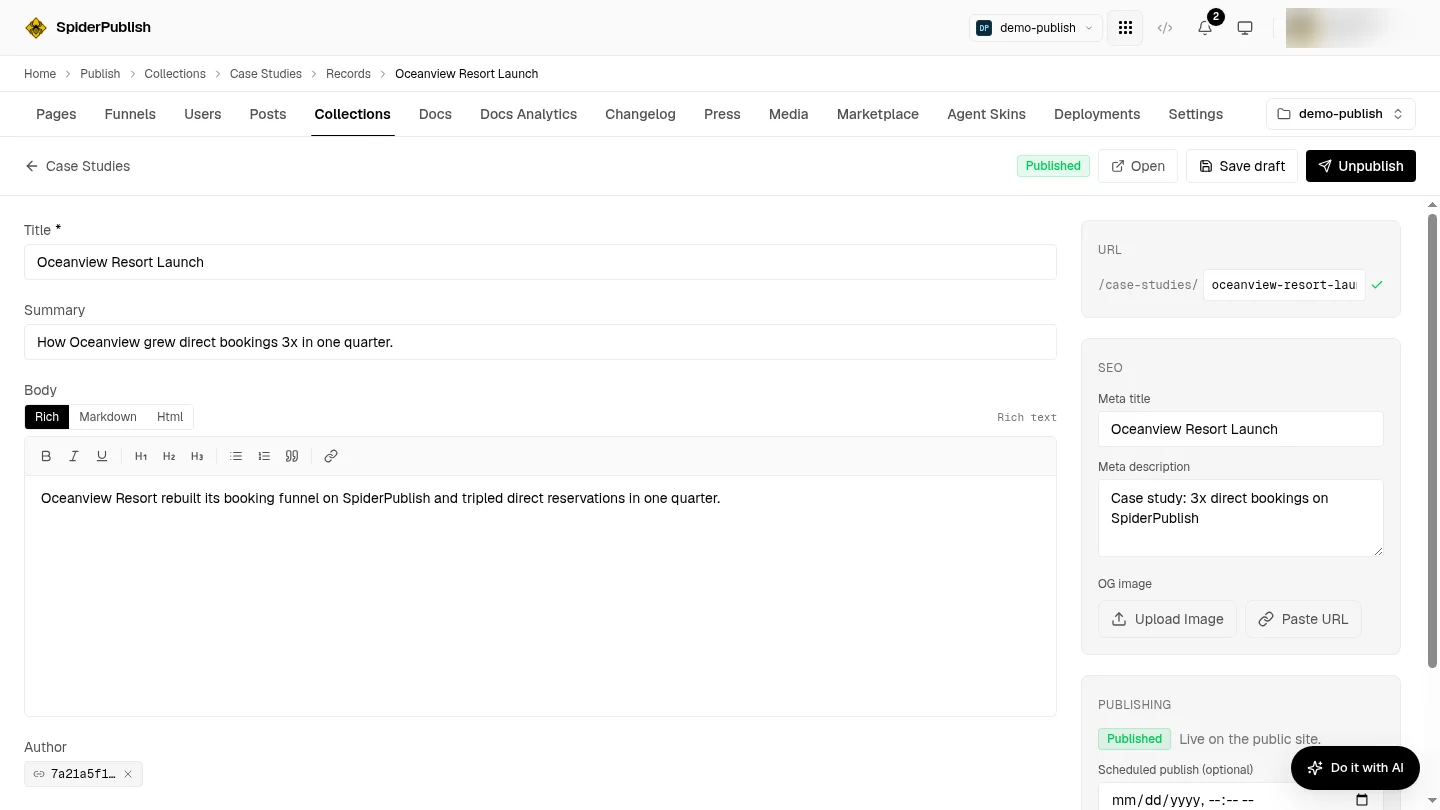
Task: Launch Do it with AI
Action: pyautogui.click(x=1355, y=768)
